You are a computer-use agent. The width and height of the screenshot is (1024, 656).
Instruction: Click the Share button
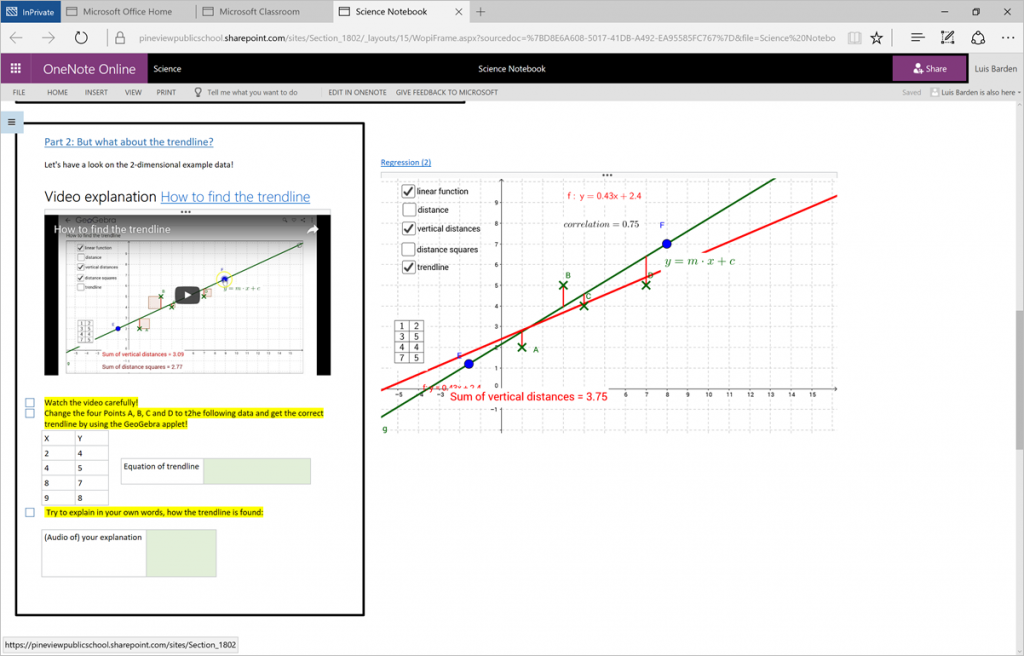pyautogui.click(x=929, y=69)
